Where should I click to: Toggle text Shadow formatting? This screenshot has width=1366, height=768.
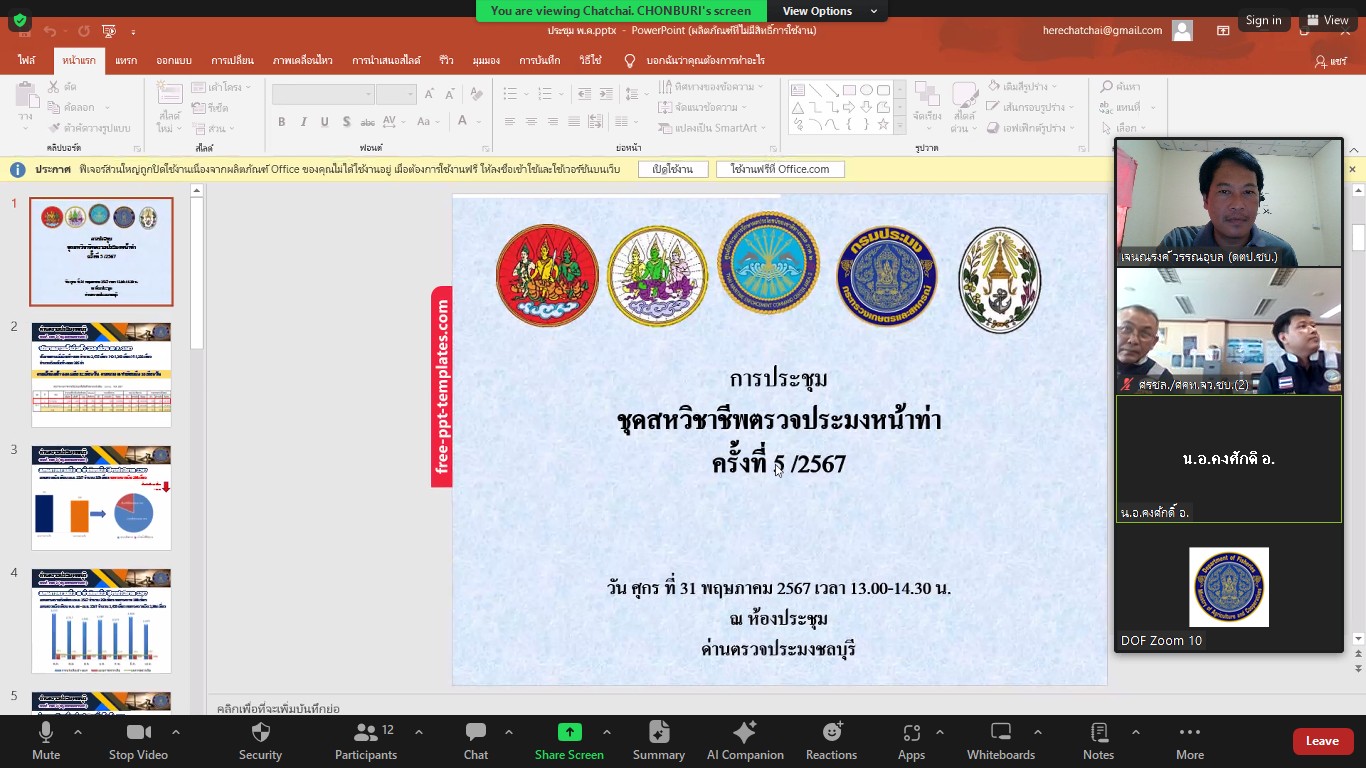[x=347, y=122]
